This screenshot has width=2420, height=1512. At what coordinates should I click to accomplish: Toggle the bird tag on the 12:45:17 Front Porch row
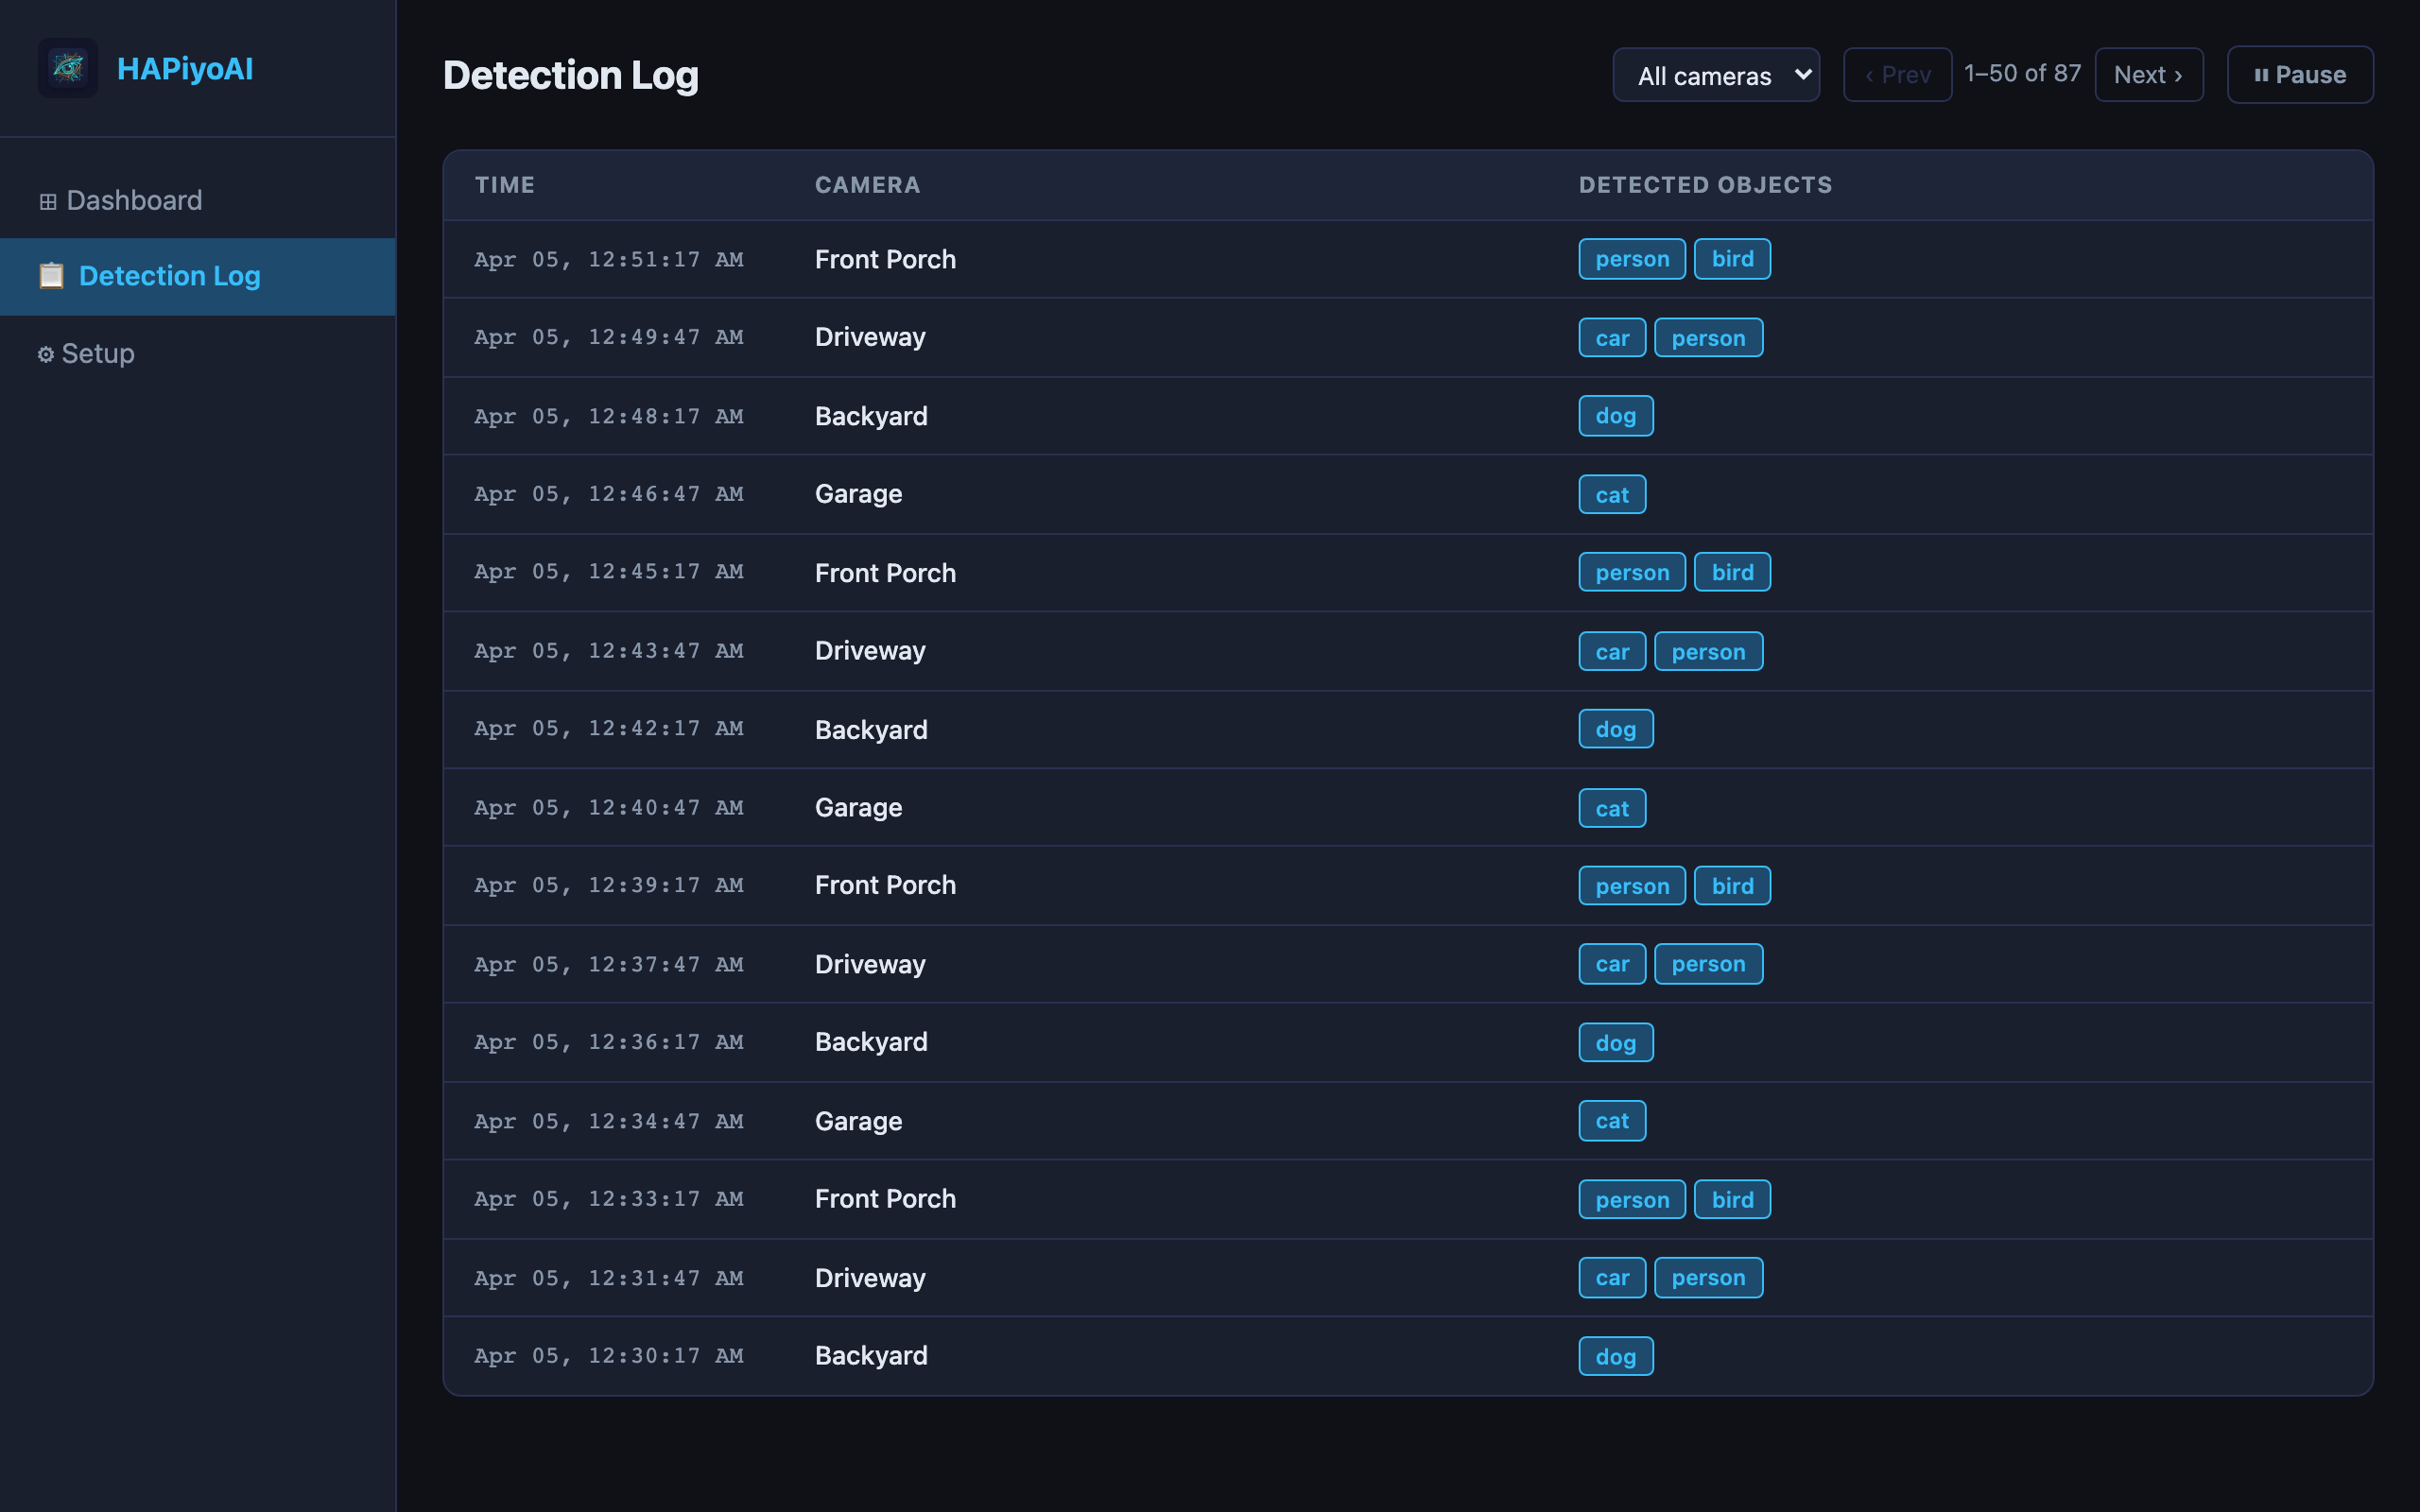pos(1732,571)
